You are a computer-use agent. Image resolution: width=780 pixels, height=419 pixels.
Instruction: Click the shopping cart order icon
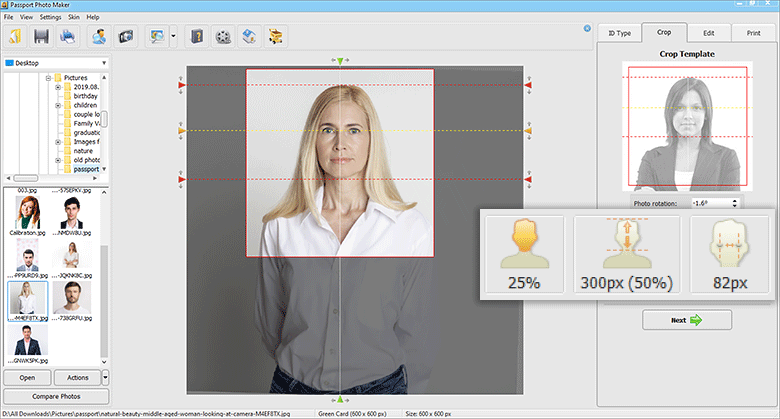click(x=276, y=36)
